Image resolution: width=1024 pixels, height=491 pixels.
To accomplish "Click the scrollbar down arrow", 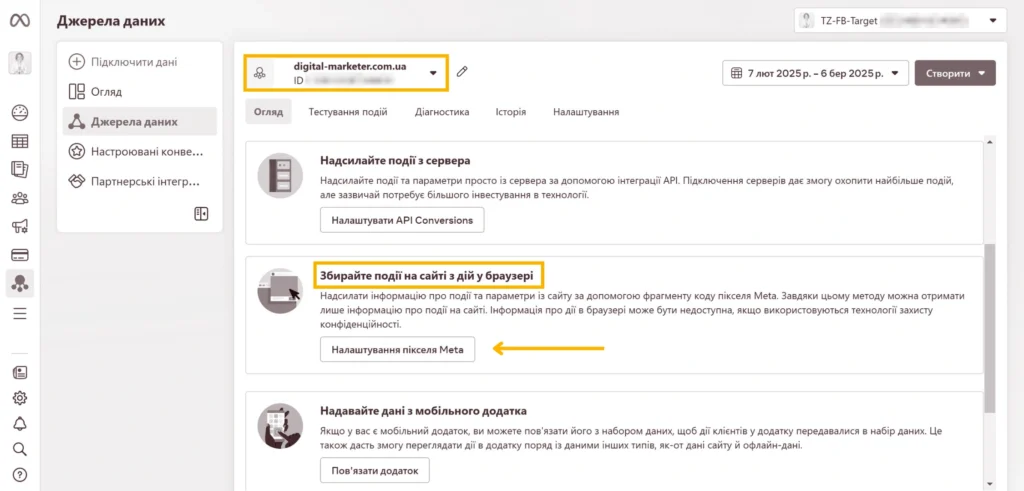I will click(x=990, y=484).
